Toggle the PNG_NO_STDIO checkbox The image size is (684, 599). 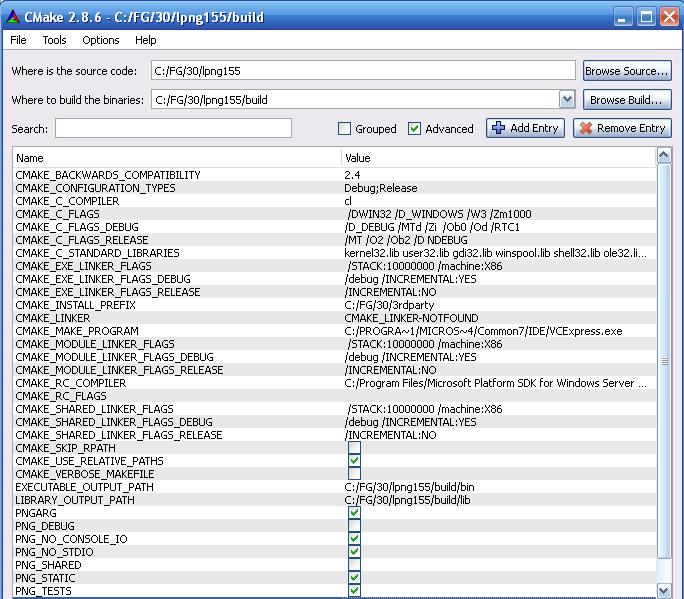coord(354,552)
